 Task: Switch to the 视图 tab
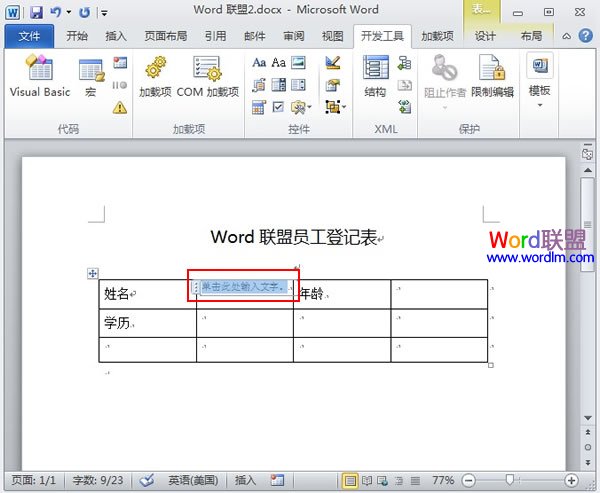[x=333, y=36]
